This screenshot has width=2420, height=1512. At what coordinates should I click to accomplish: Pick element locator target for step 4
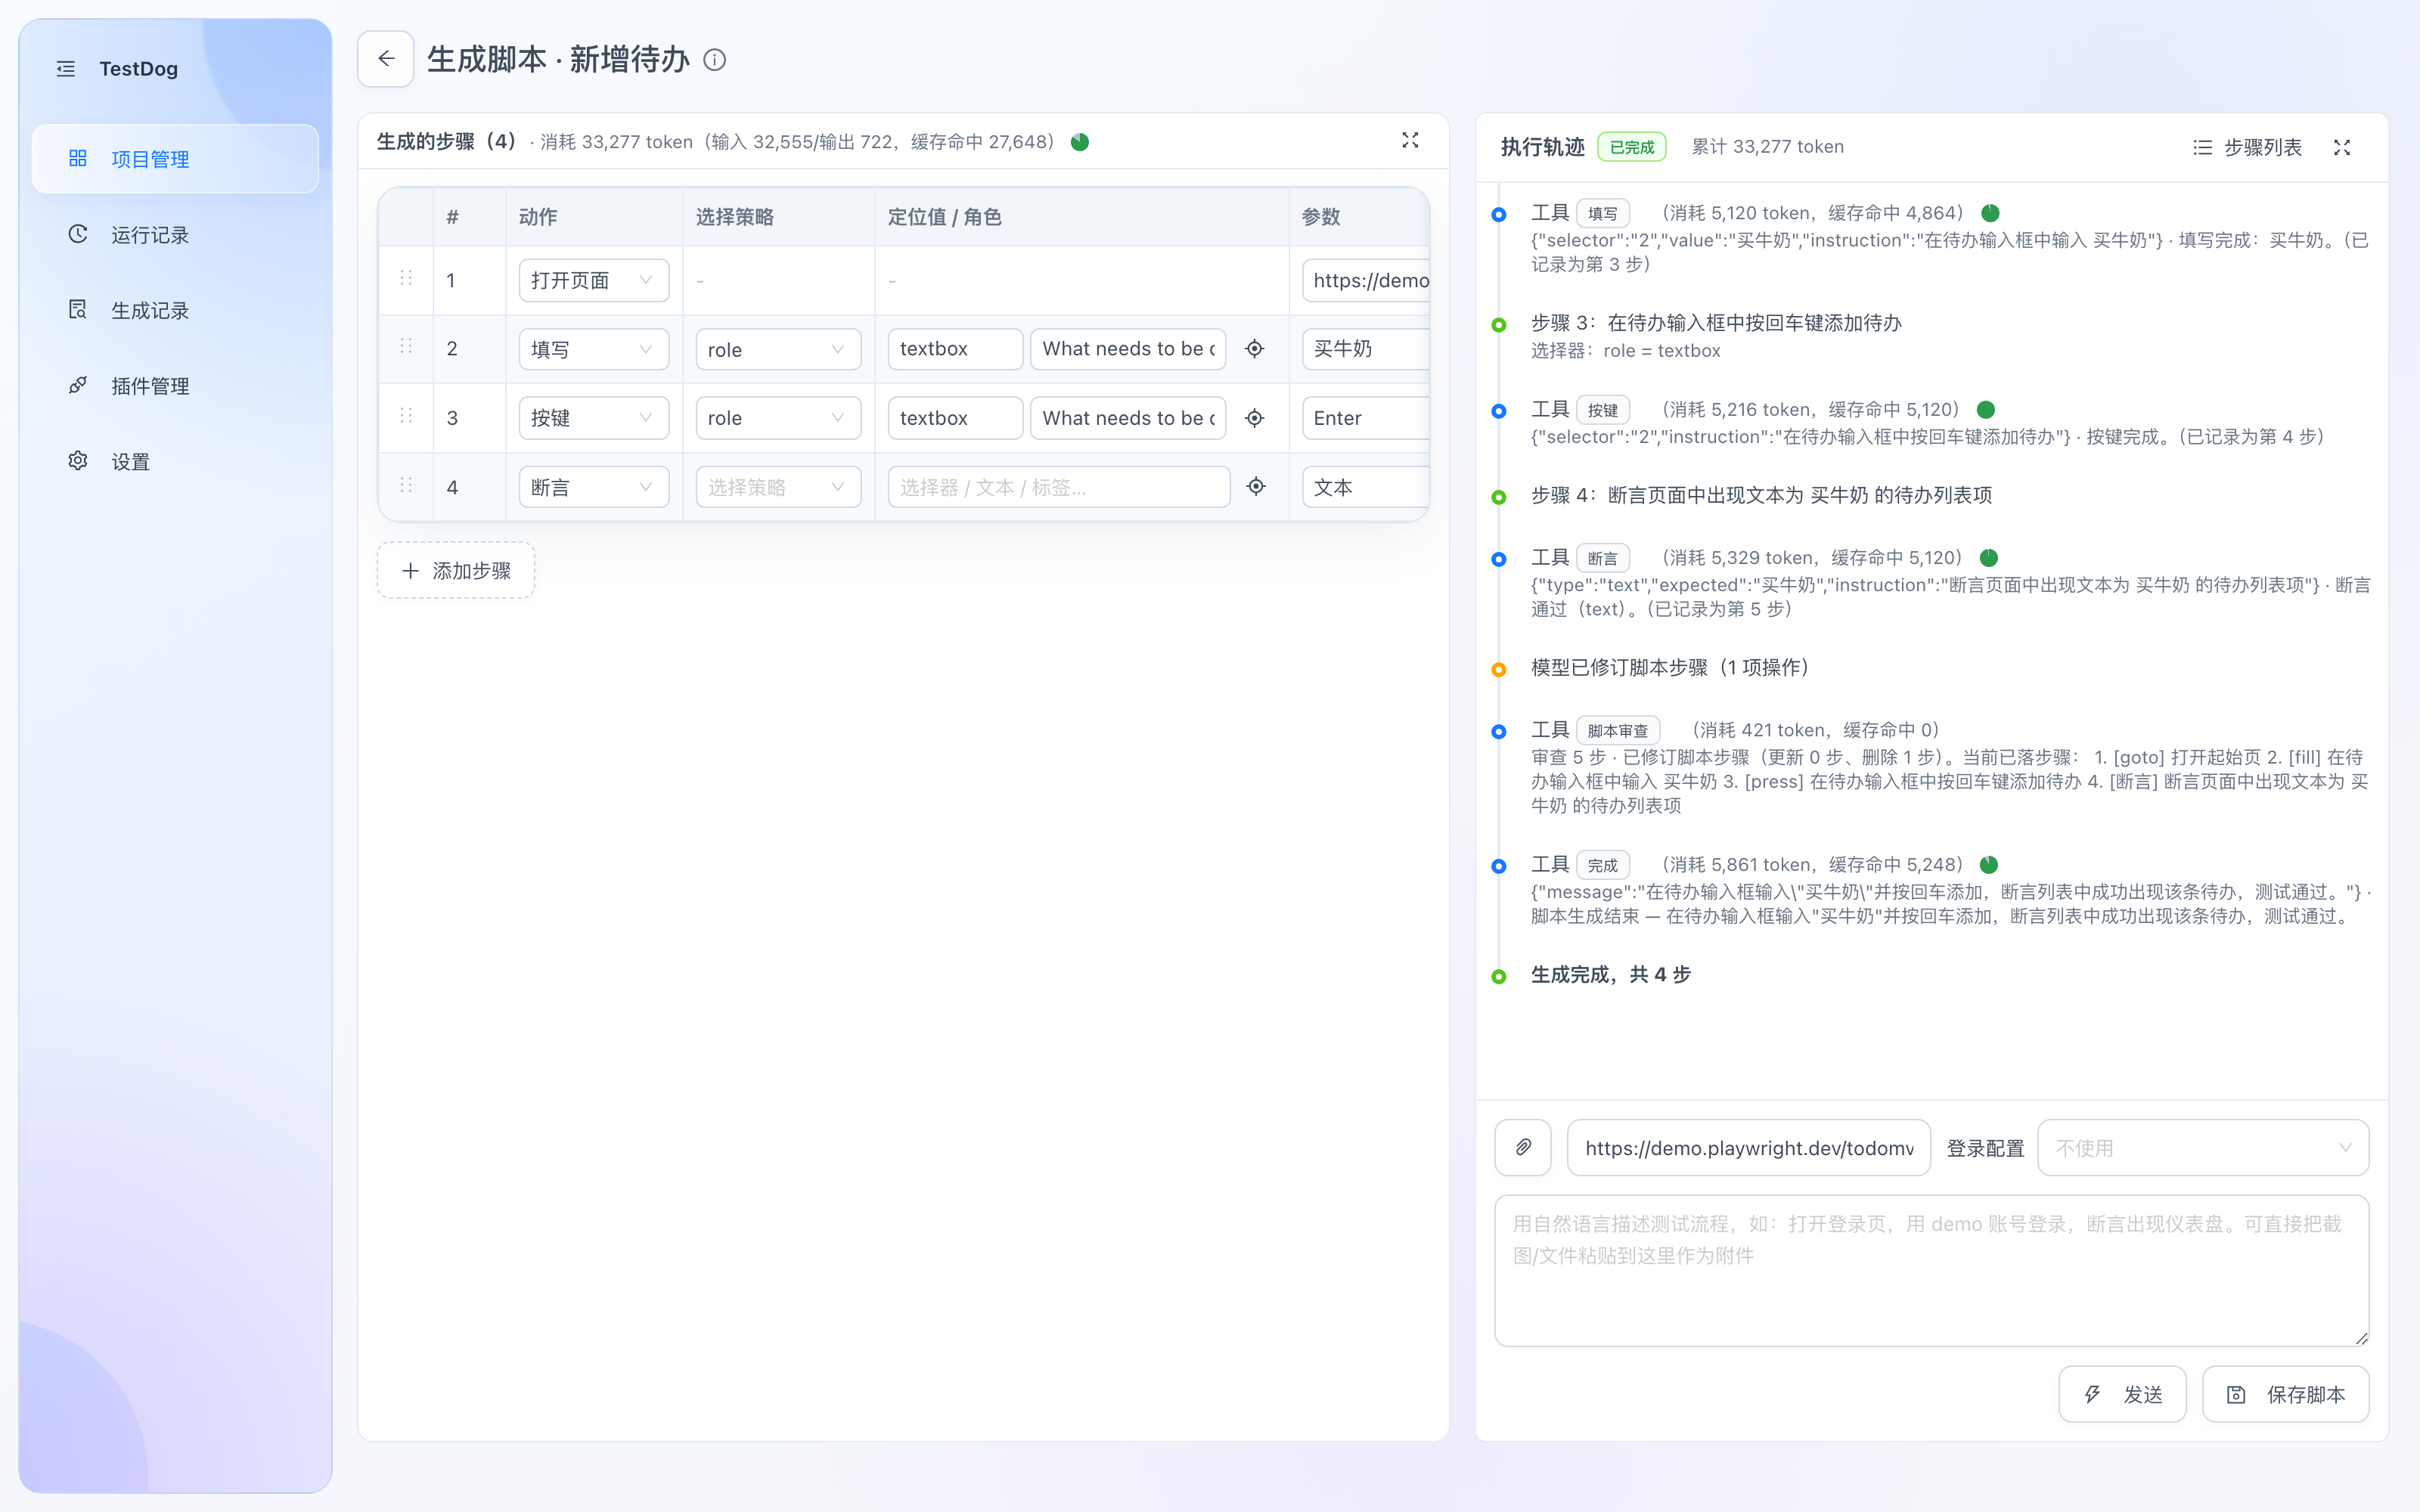coord(1256,487)
